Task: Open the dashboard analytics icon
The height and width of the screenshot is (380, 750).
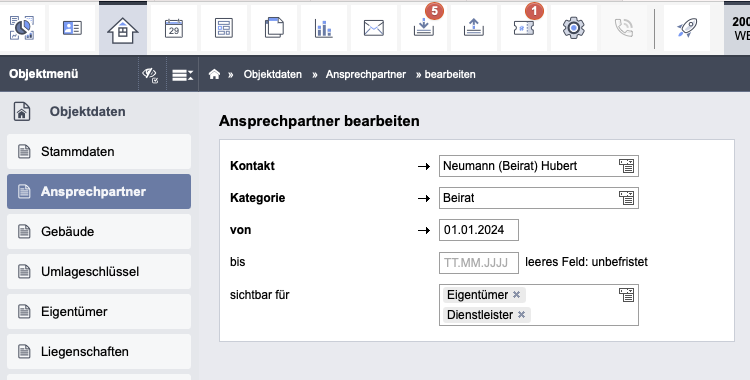Action: click(x=22, y=28)
